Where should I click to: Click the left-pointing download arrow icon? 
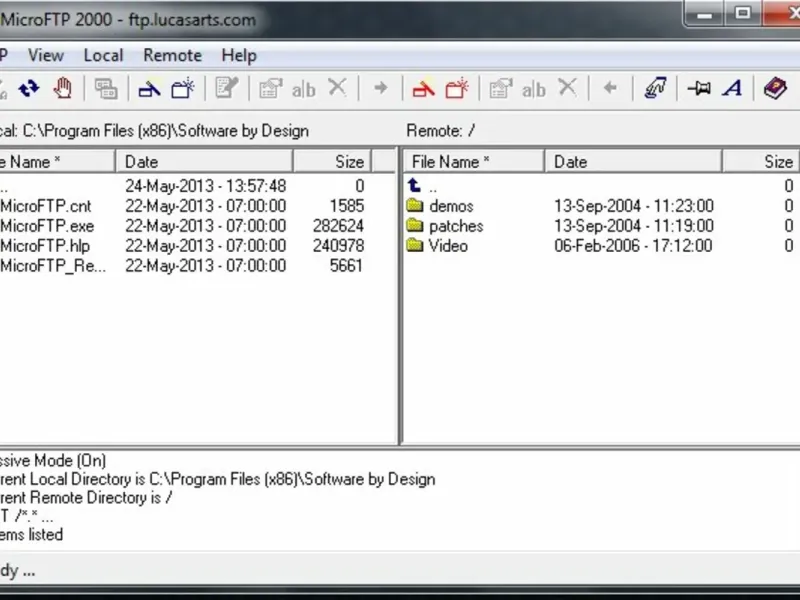click(x=610, y=88)
